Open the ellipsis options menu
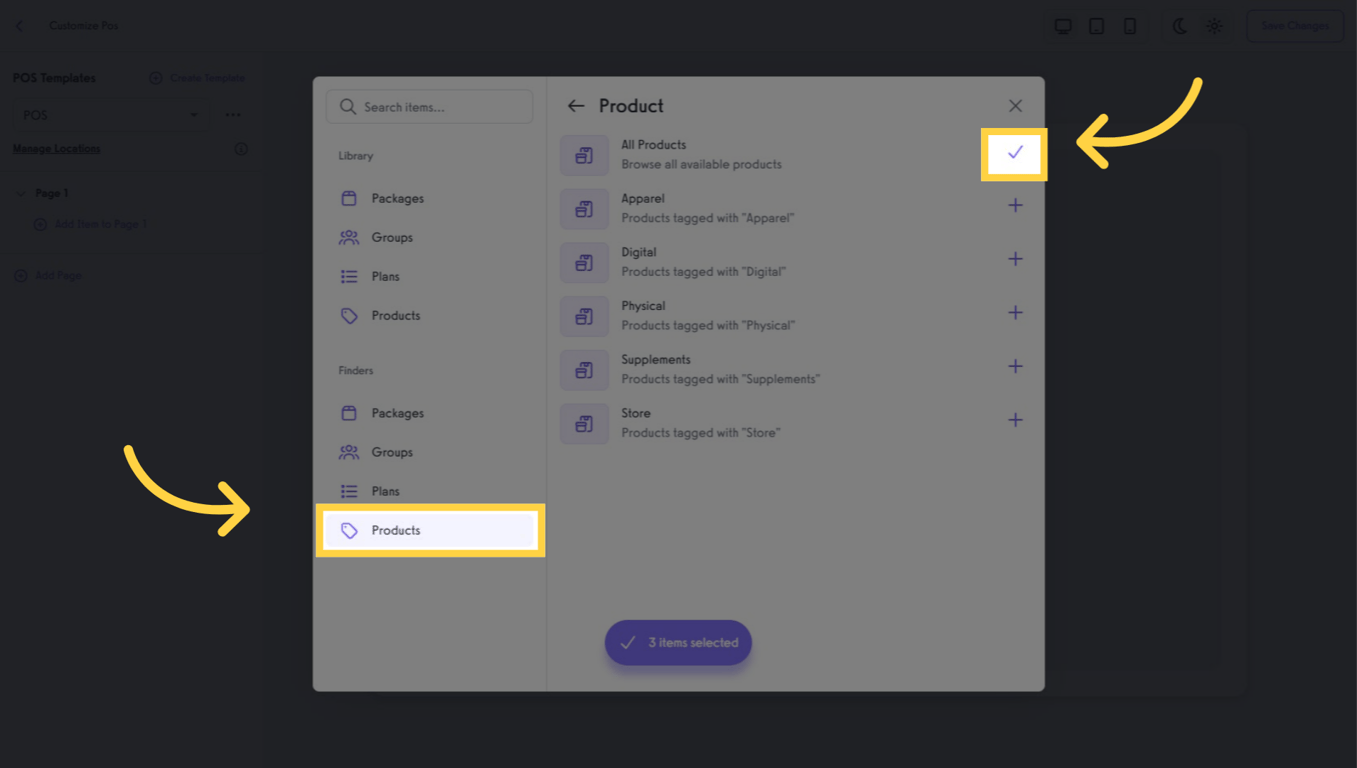The height and width of the screenshot is (768, 1357). click(x=233, y=114)
